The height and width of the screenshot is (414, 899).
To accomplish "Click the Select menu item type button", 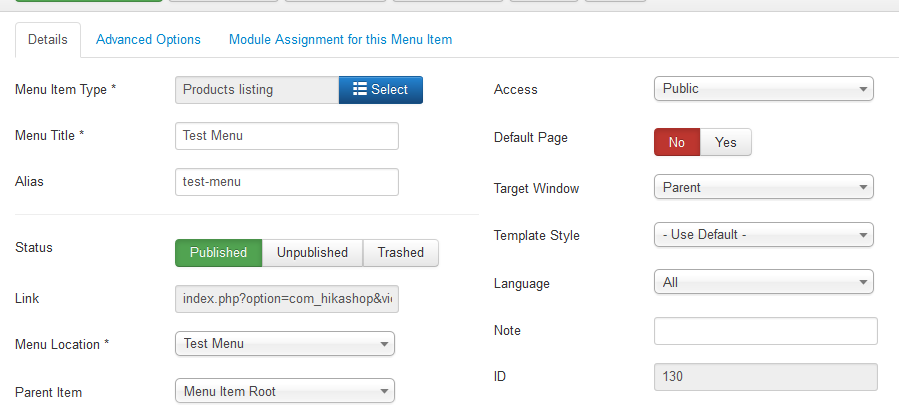I will pos(381,90).
